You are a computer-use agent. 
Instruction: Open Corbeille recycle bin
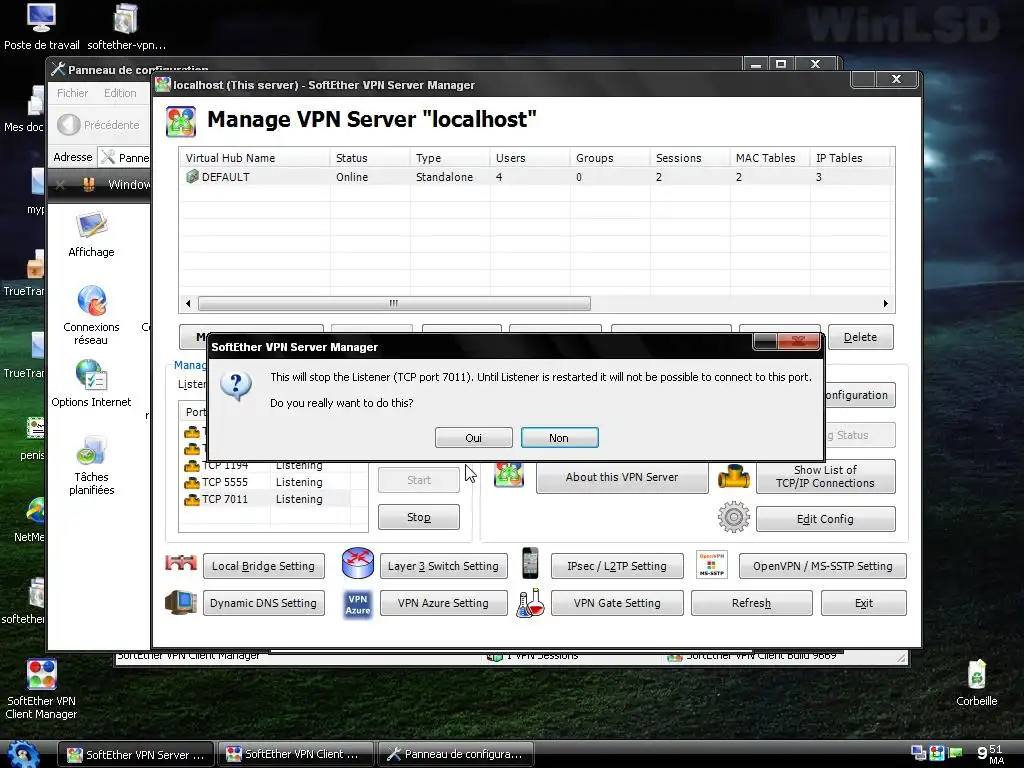click(976, 683)
